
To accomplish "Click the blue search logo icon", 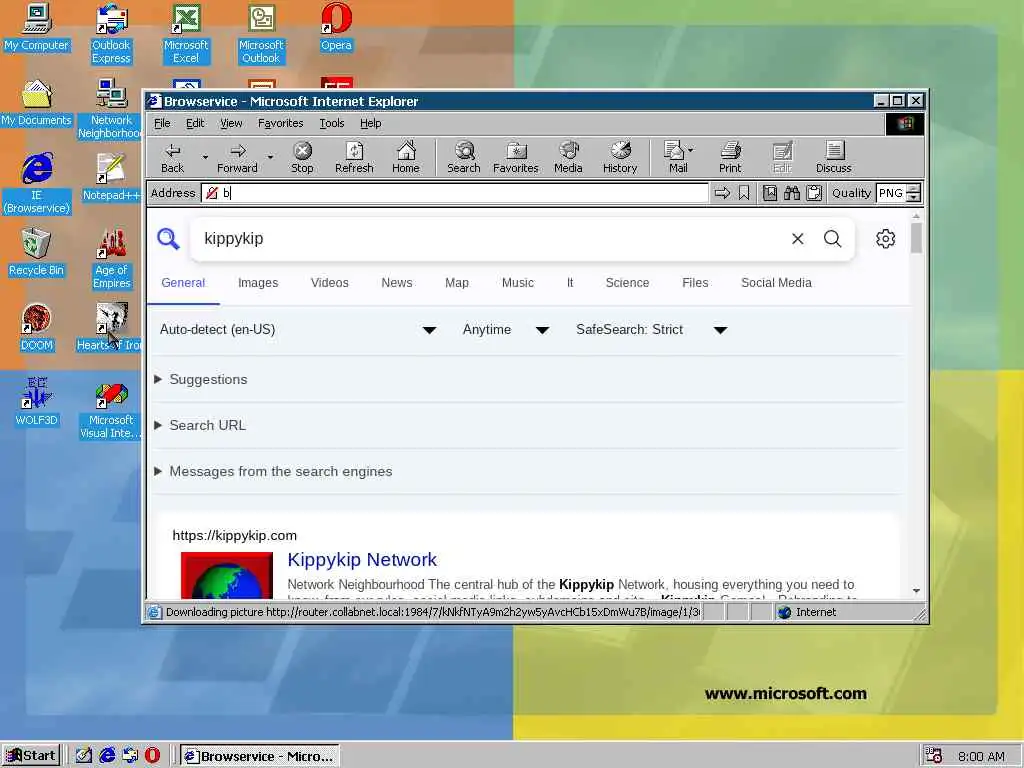I will pyautogui.click(x=168, y=238).
